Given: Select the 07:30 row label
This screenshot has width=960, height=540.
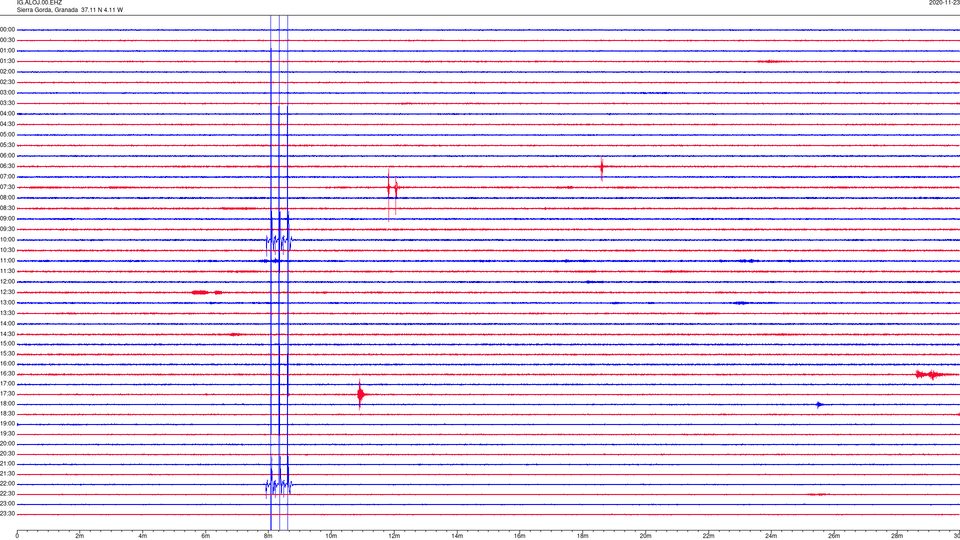Looking at the screenshot, I should 7,187.
